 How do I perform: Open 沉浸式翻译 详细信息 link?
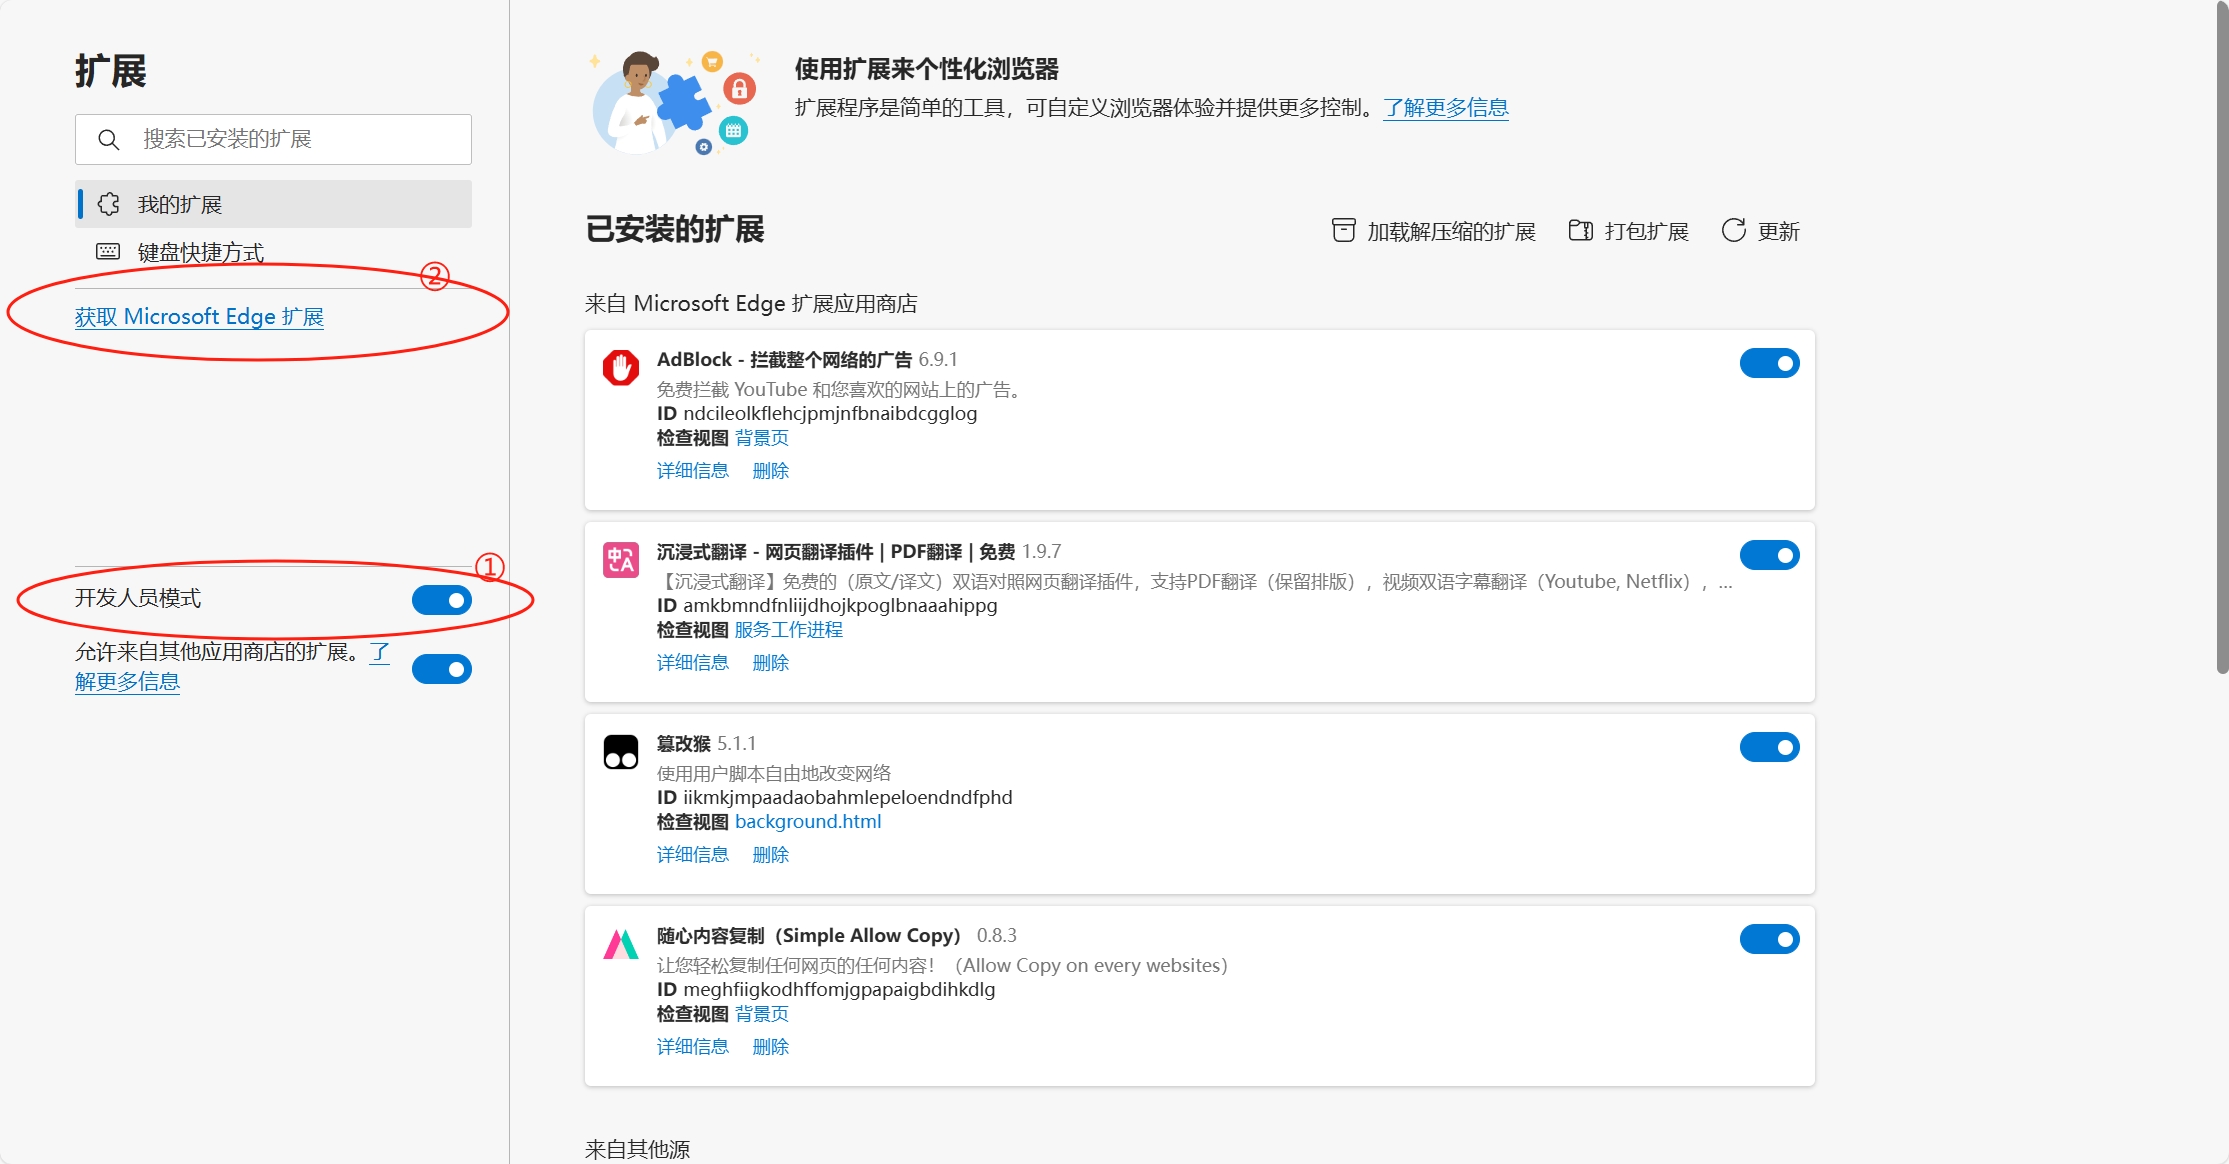(693, 663)
